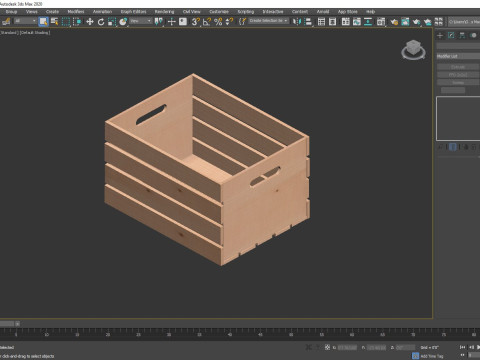Image resolution: width=480 pixels, height=360 pixels.
Task: Click the object name field in Modify panel
Action: tap(458, 46)
